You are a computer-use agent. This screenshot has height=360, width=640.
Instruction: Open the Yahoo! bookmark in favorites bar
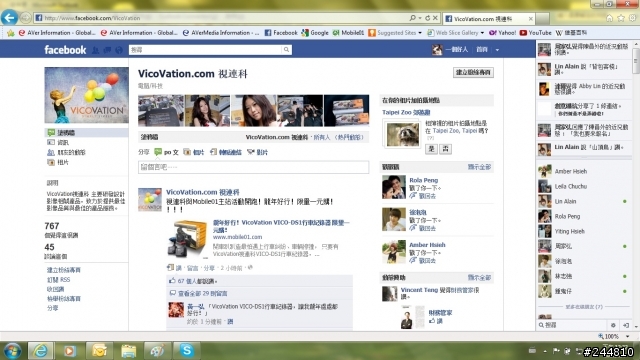(x=502, y=33)
